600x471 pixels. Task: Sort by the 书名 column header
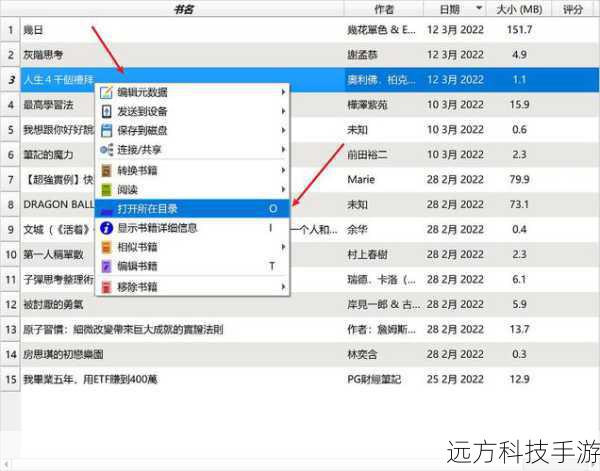(x=183, y=8)
